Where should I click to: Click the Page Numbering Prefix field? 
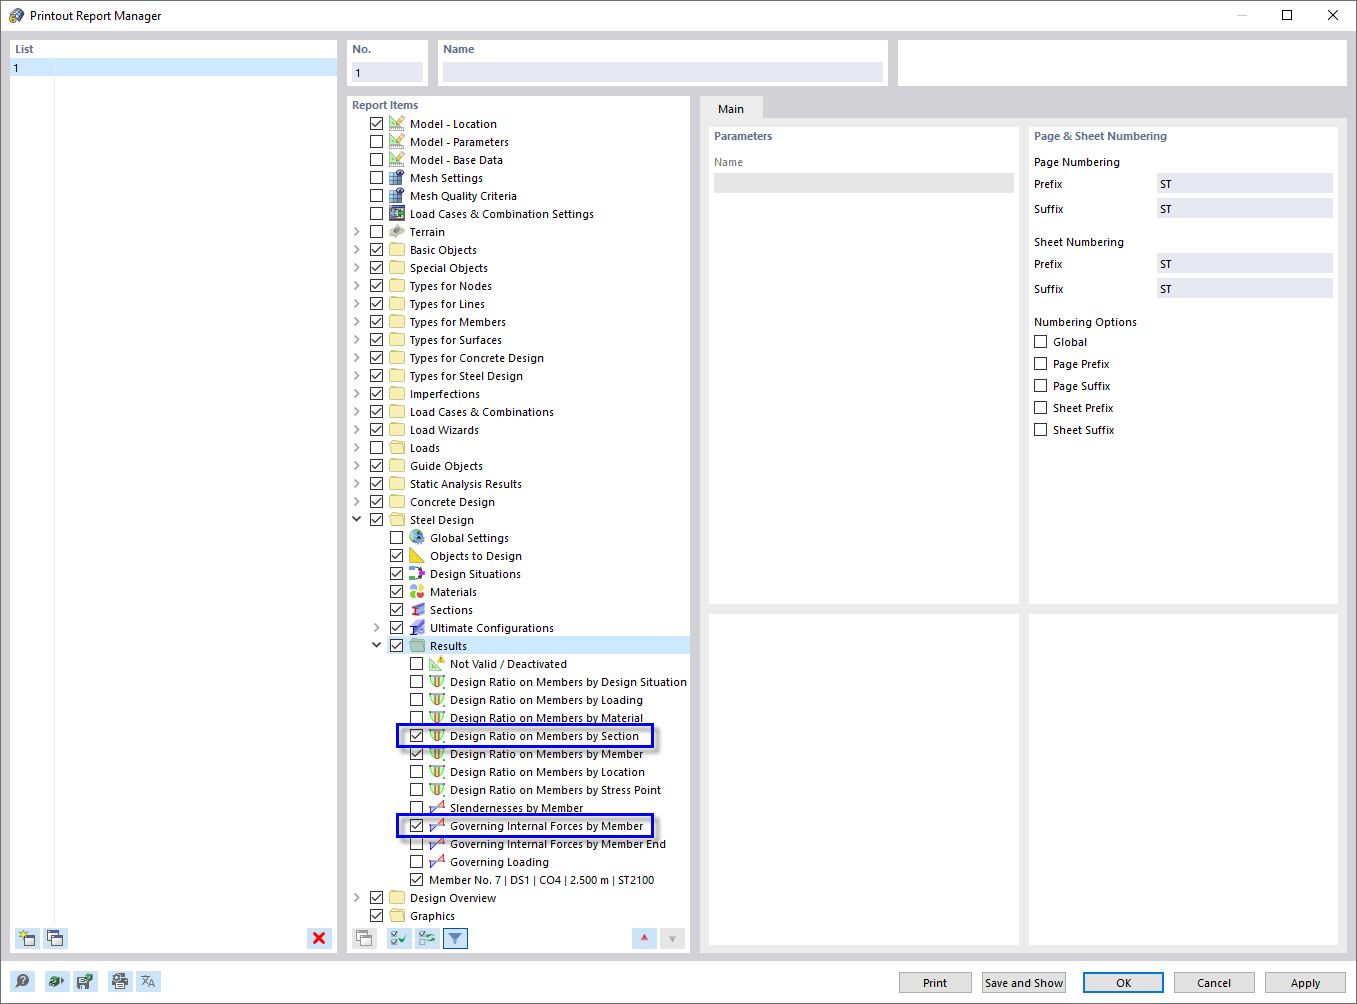click(1245, 184)
